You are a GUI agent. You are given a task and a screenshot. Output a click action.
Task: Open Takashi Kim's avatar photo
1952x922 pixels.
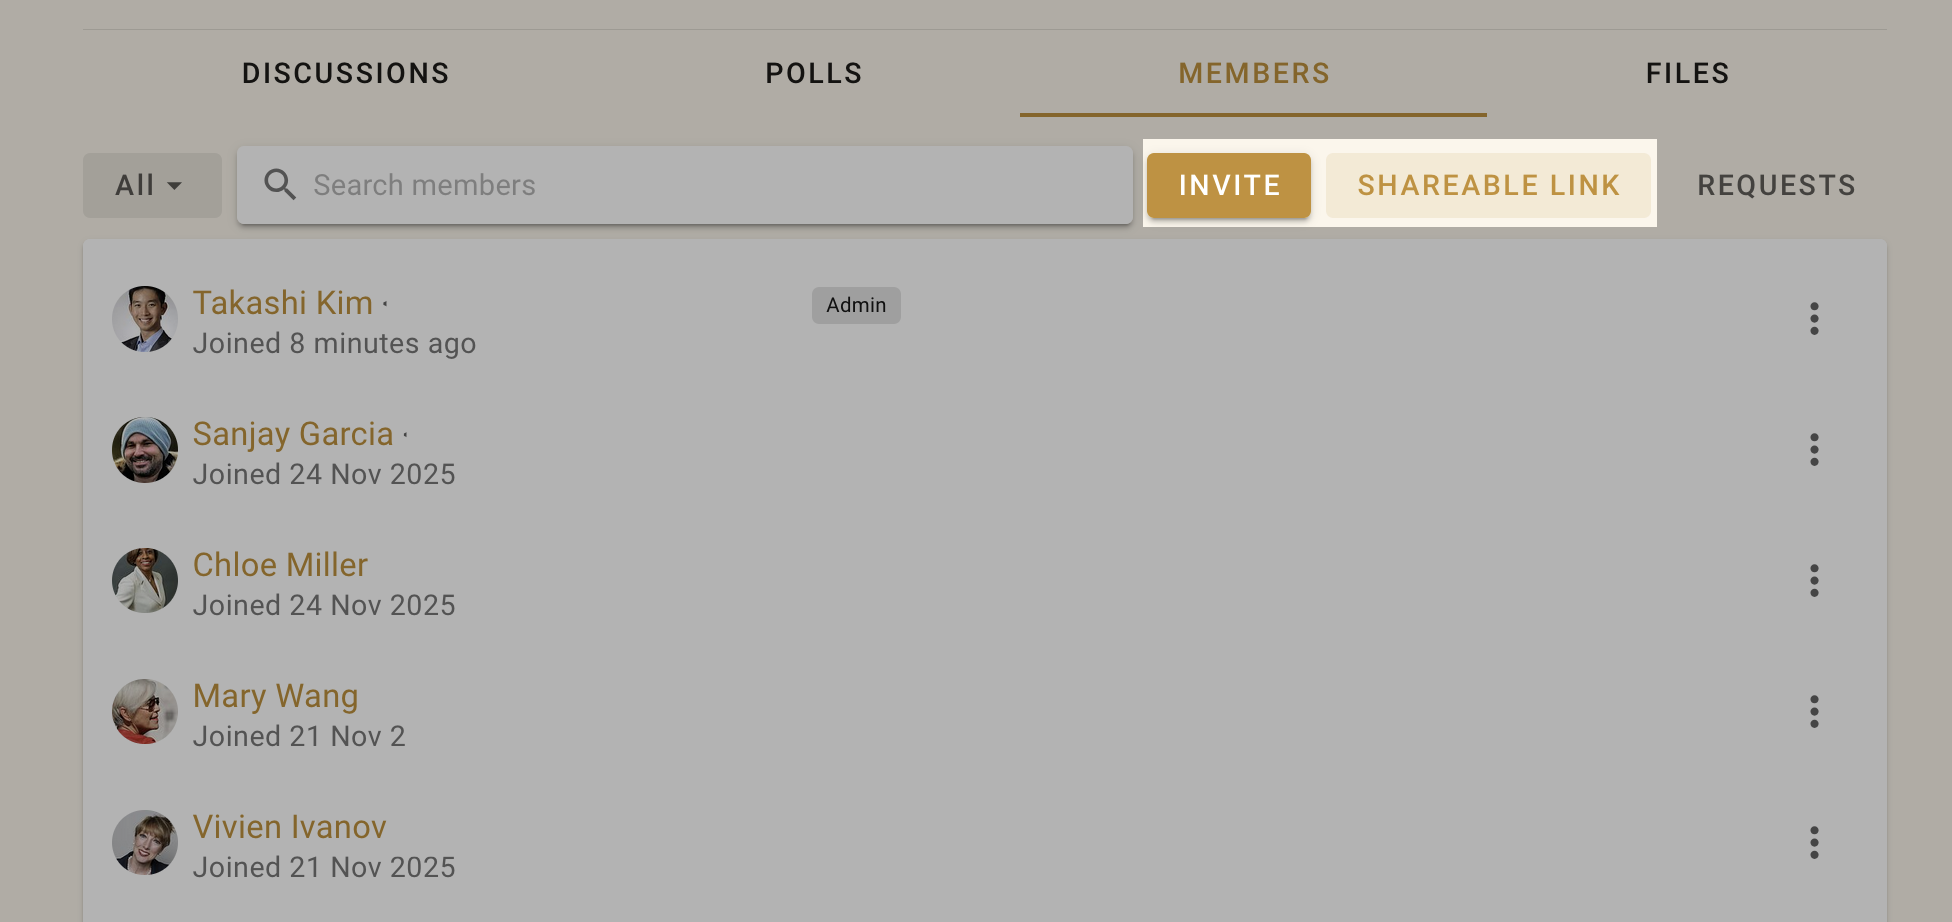tap(145, 319)
